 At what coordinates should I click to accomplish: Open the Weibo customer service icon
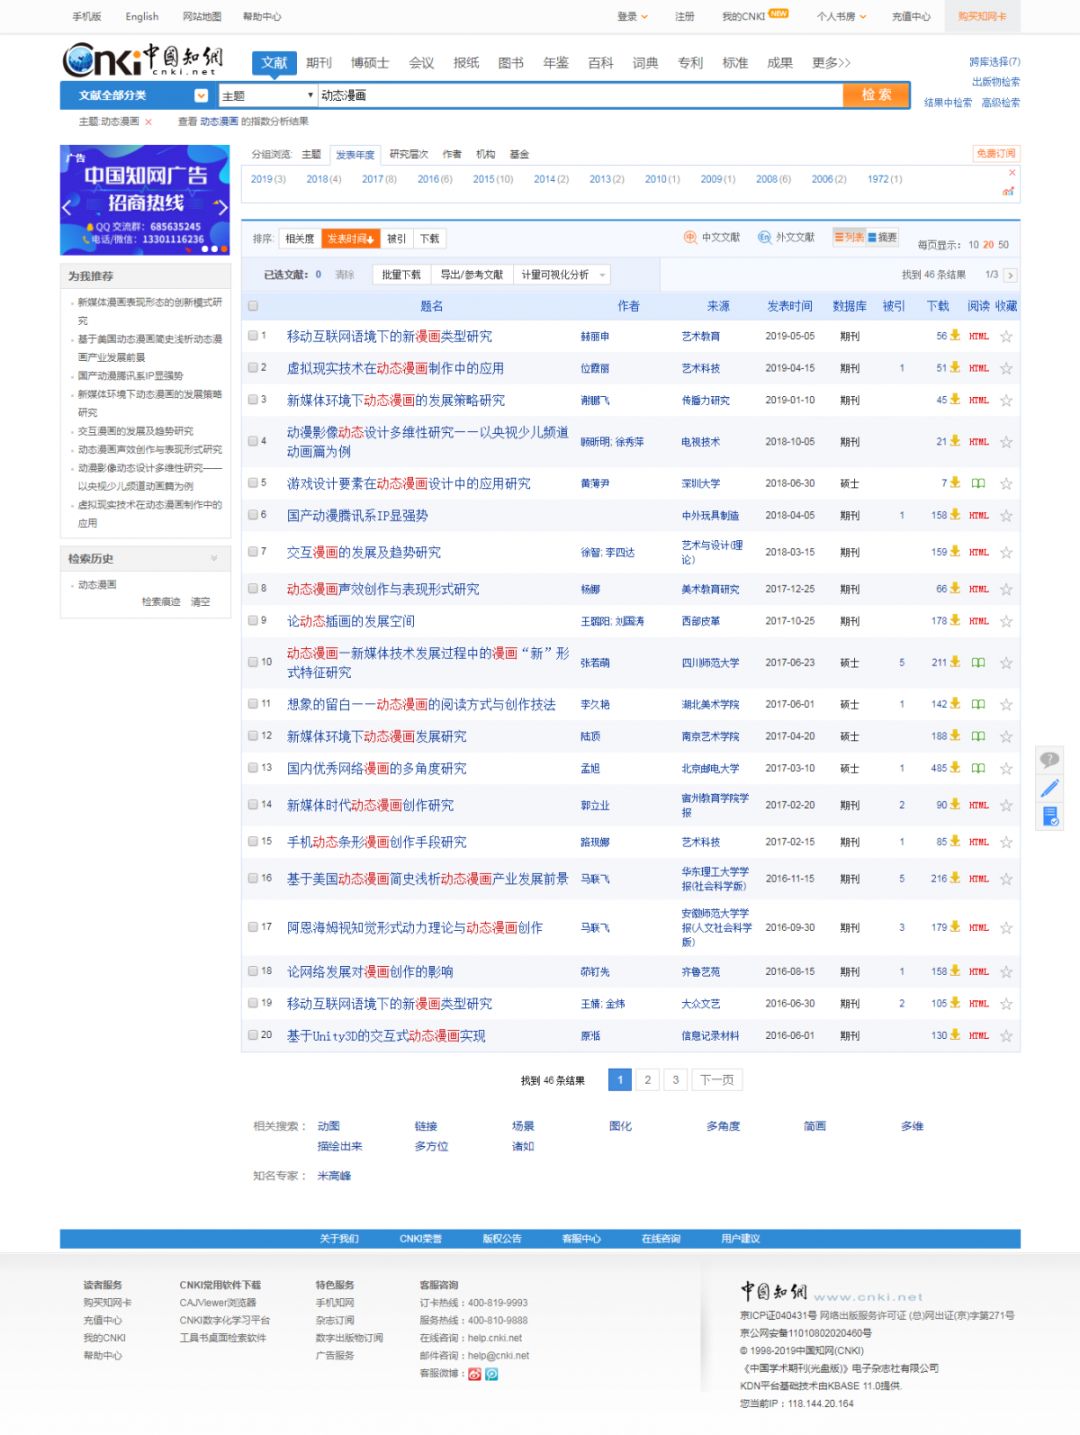point(475,1374)
